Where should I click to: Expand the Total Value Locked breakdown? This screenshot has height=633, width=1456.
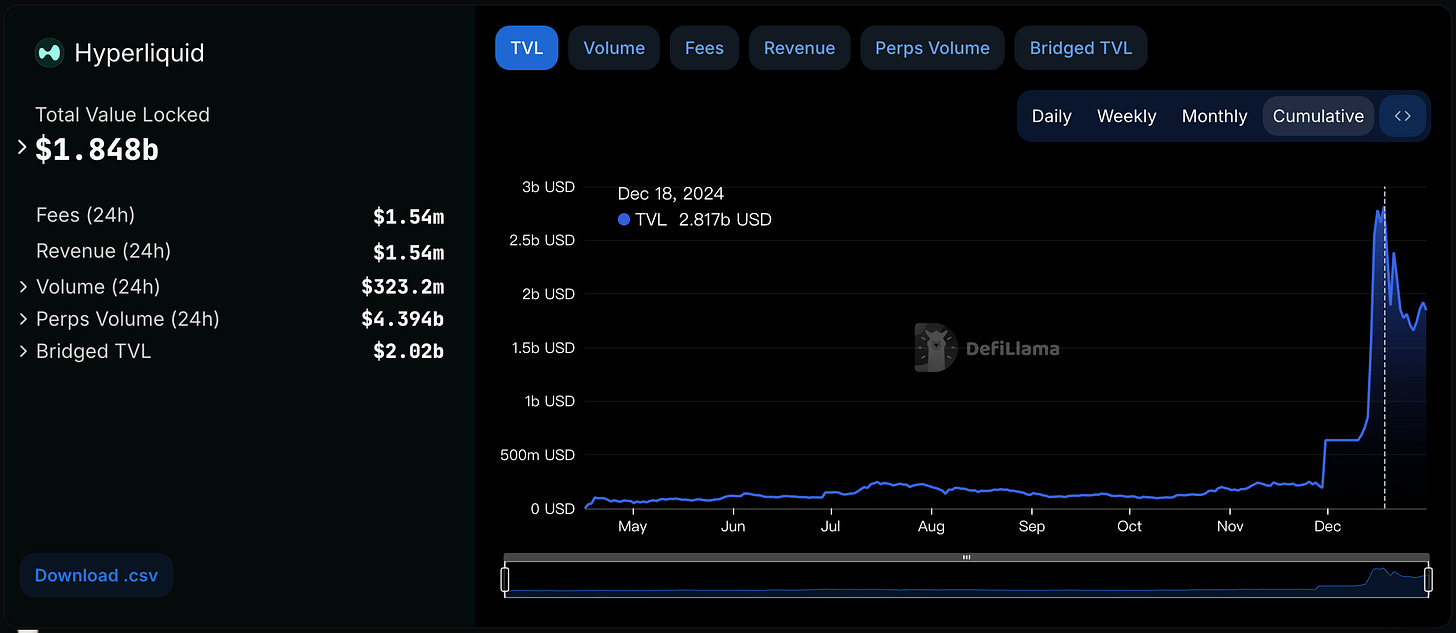click(20, 146)
